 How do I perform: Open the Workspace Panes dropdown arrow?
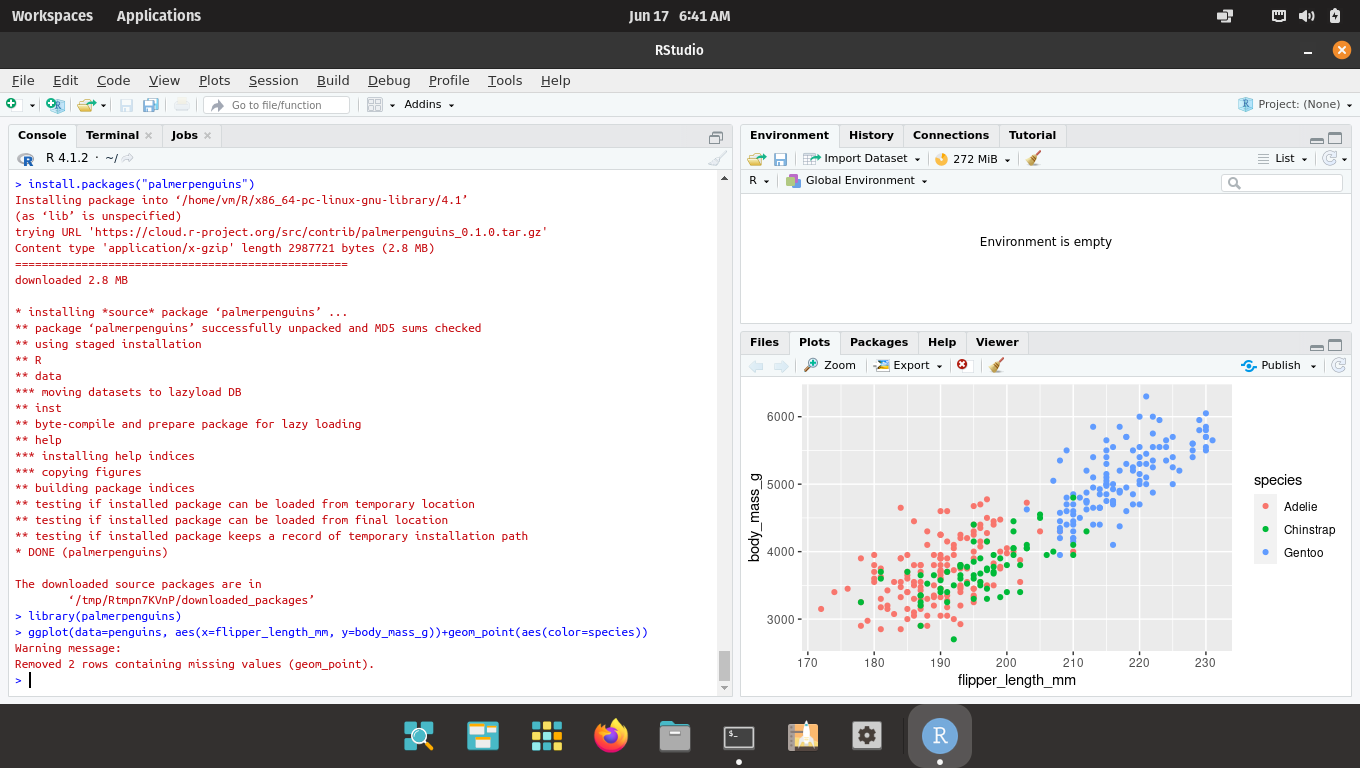point(392,105)
